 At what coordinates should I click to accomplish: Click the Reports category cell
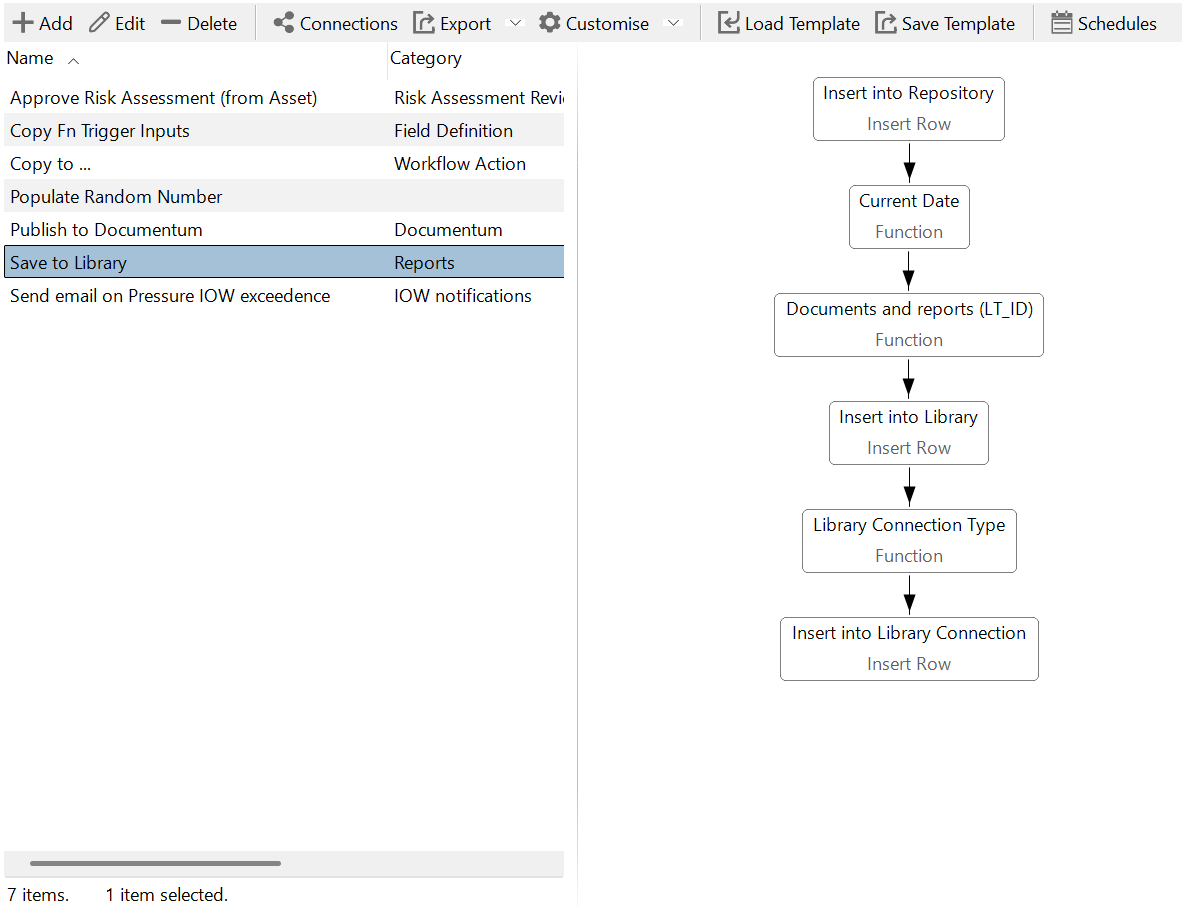click(x=424, y=263)
